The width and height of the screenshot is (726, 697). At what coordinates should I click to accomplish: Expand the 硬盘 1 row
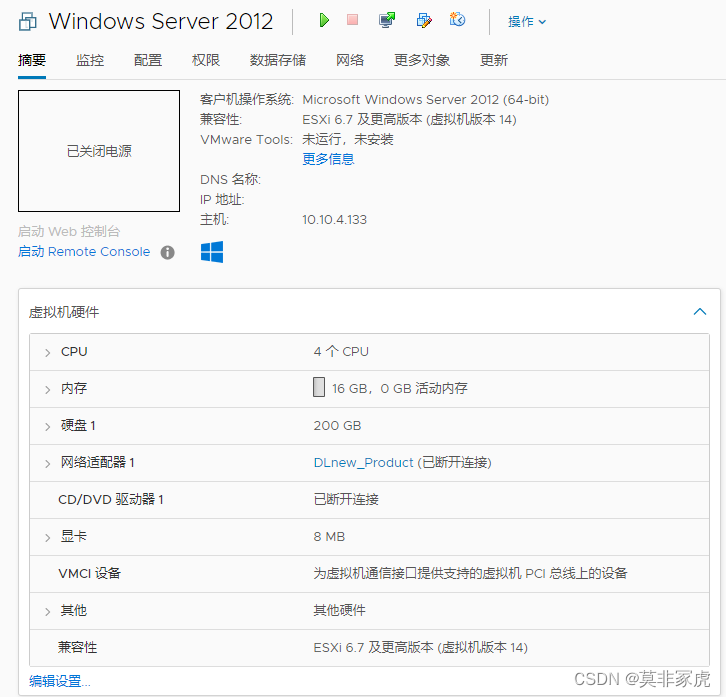[47, 427]
